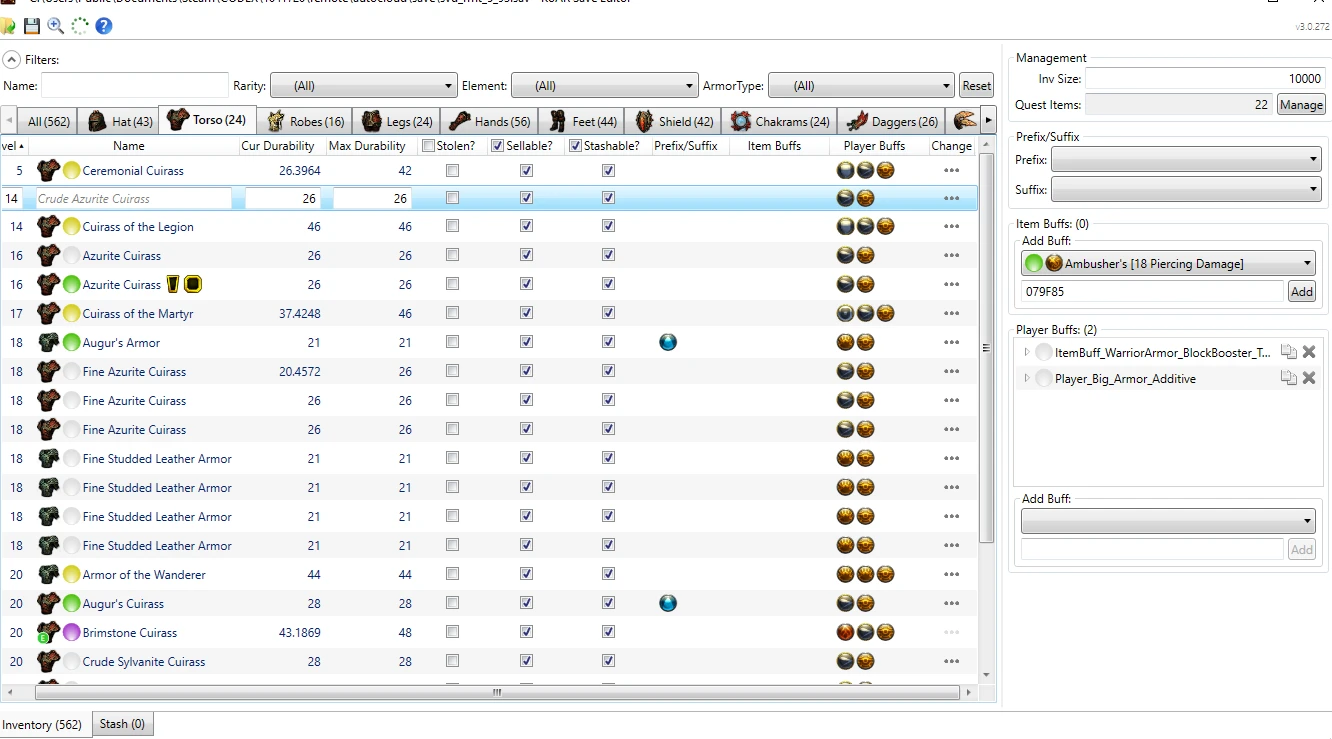Image resolution: width=1332 pixels, height=739 pixels.
Task: Open the Rarity filter dropdown
Action: 364,86
